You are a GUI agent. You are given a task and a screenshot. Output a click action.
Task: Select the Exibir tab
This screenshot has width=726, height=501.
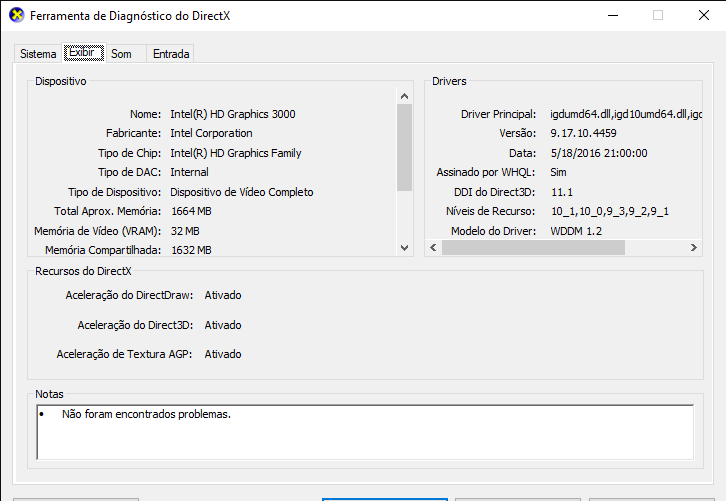click(x=83, y=52)
